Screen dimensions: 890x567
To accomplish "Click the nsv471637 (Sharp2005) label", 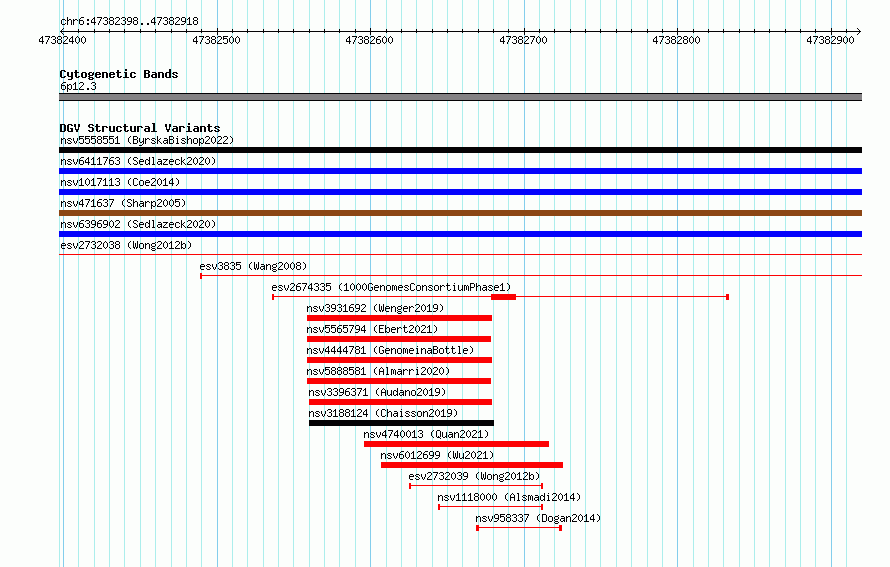I will 123,203.
